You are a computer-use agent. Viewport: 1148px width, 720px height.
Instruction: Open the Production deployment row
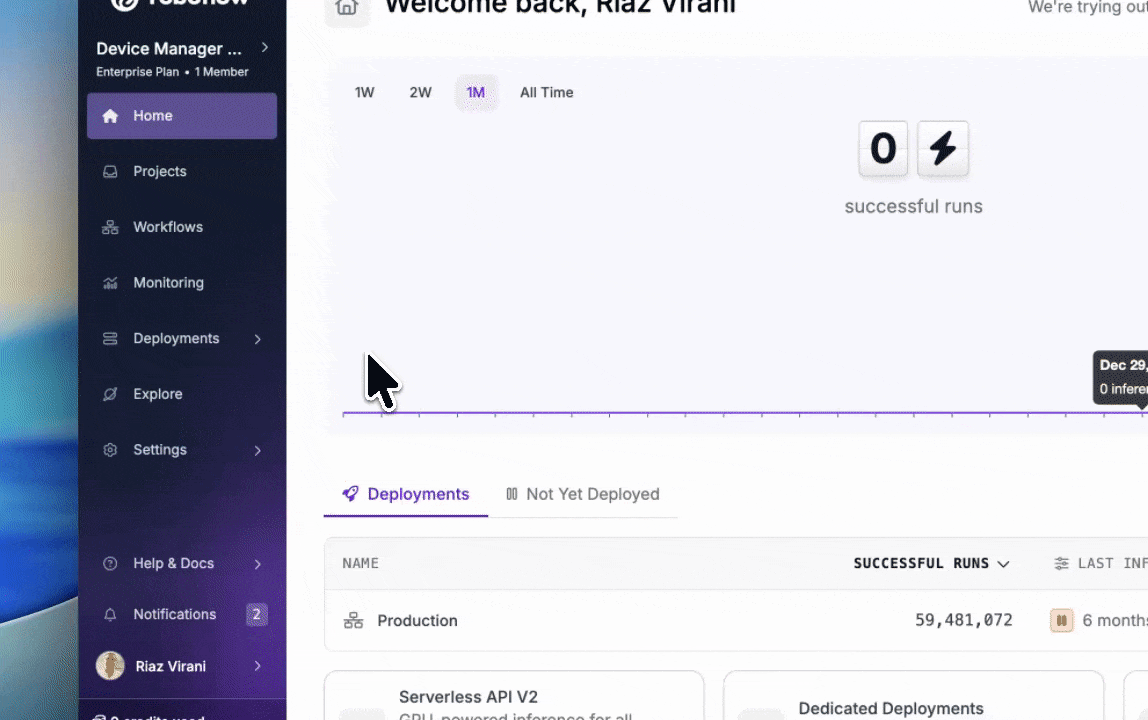417,621
